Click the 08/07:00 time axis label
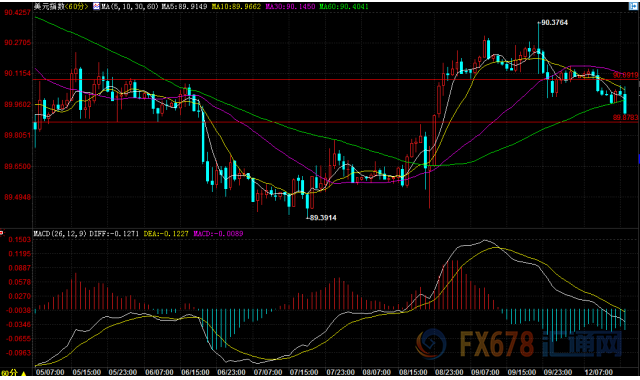The width and height of the screenshot is (640, 380). (x=377, y=372)
